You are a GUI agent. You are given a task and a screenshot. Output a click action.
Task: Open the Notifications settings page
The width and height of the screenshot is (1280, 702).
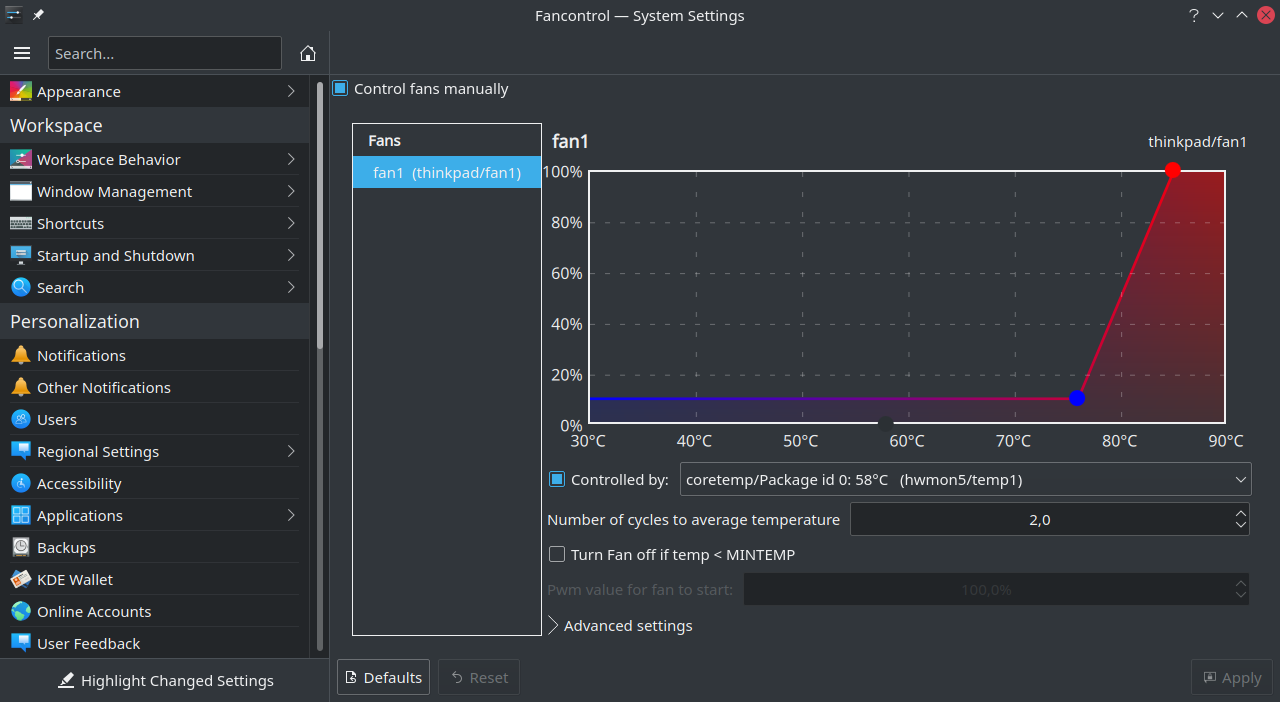[81, 355]
